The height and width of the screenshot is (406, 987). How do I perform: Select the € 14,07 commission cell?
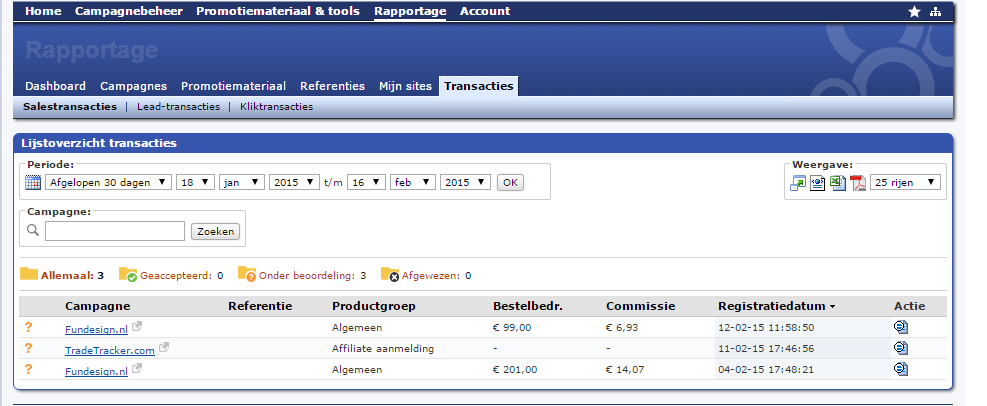coord(625,369)
